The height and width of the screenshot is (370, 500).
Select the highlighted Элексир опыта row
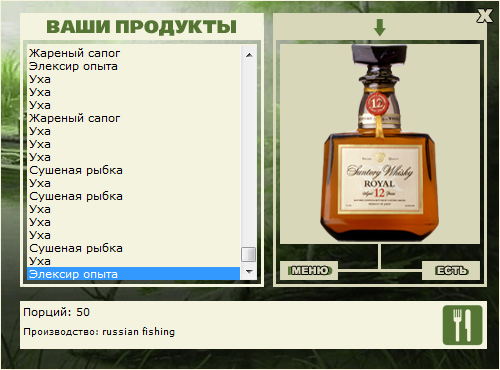(133, 274)
